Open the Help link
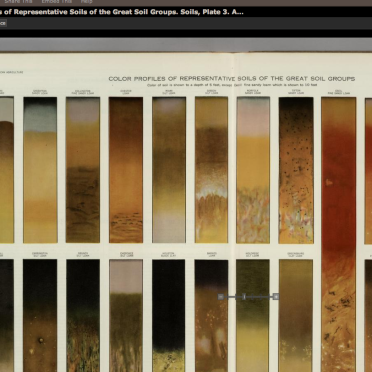This screenshot has height=372, width=372. 87,2
